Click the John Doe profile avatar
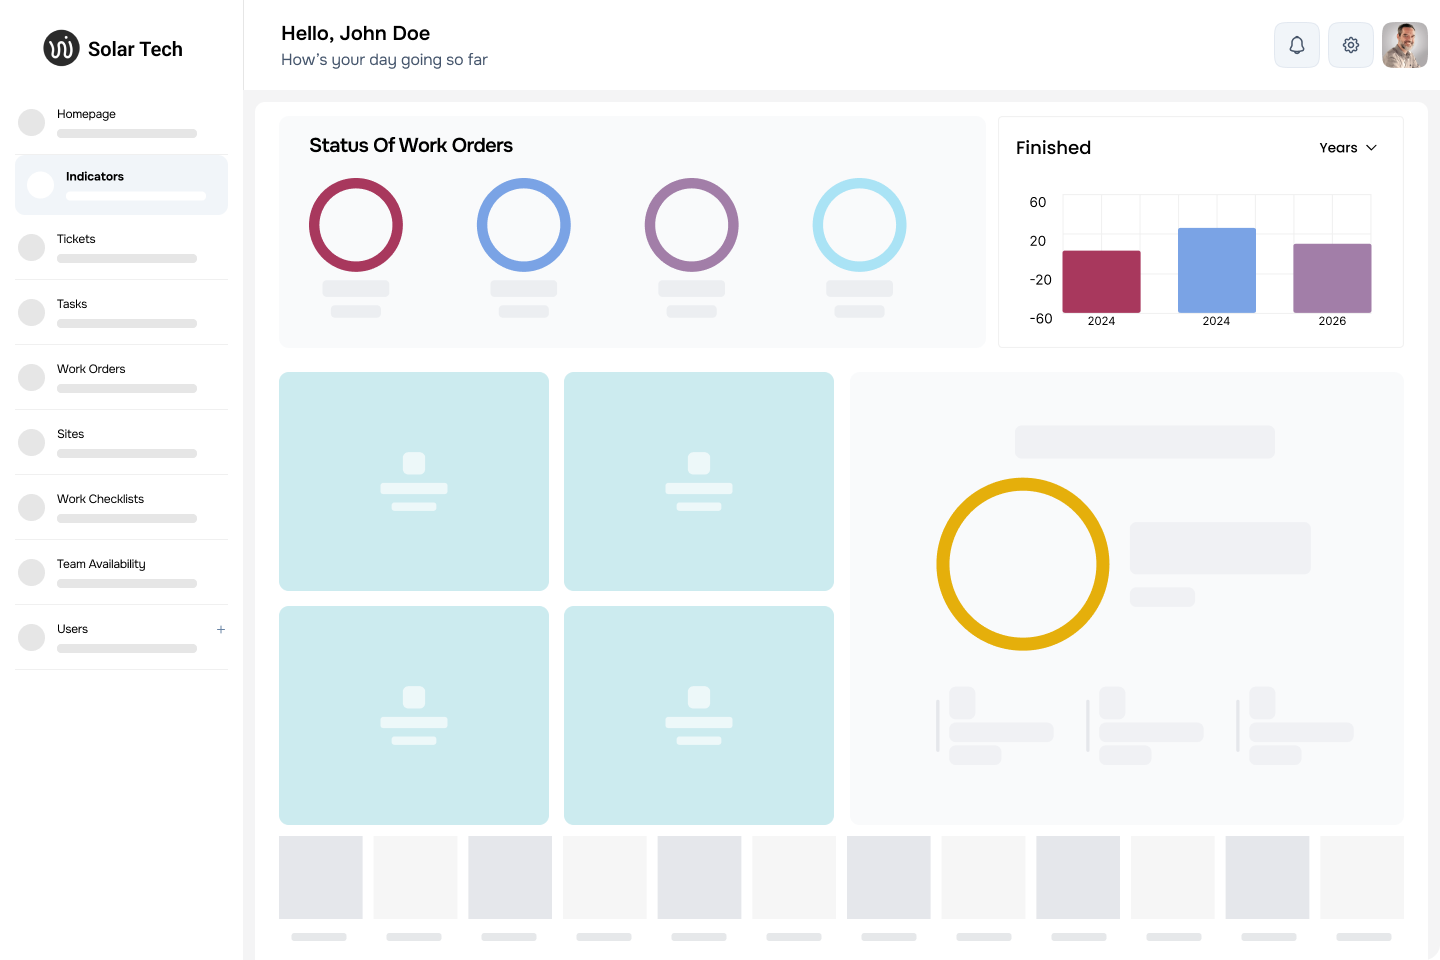Screen dimensions: 1440x960 1404,45
